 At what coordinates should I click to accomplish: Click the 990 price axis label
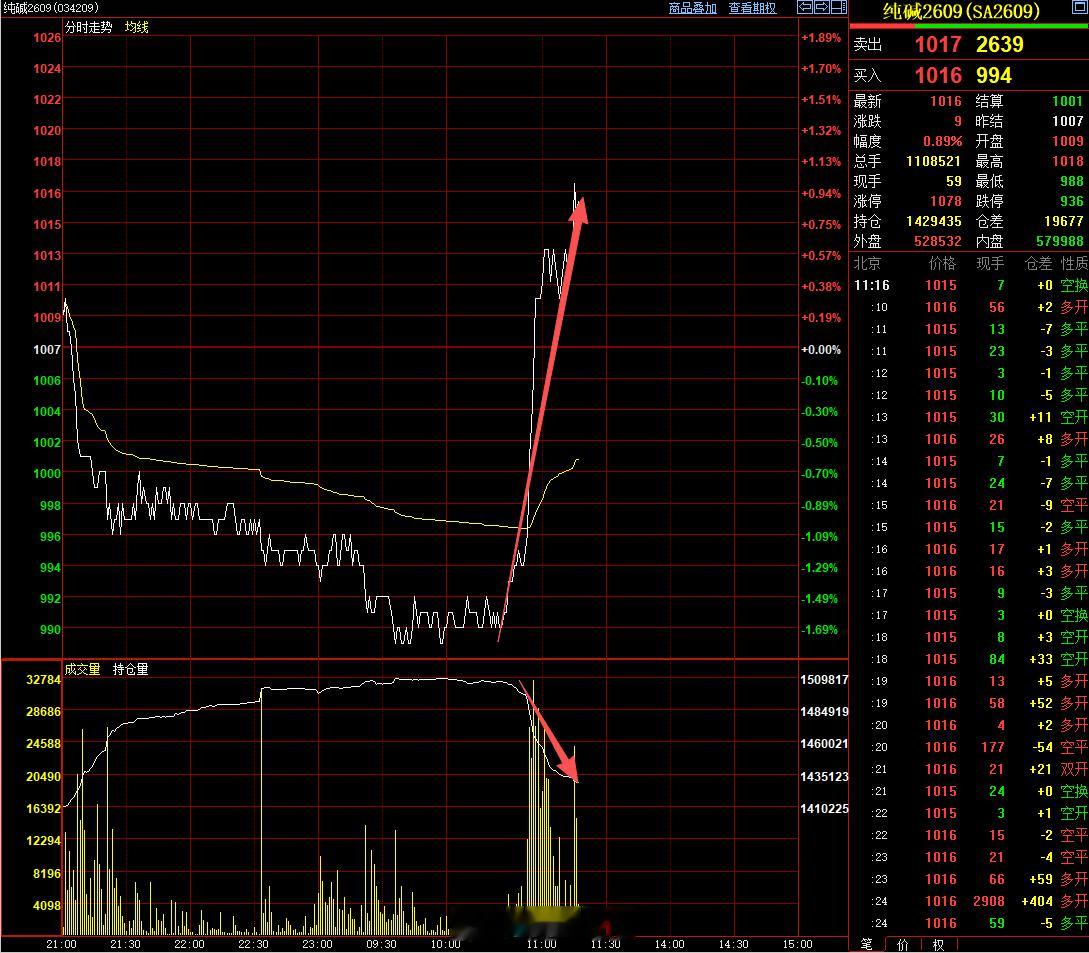coord(51,629)
